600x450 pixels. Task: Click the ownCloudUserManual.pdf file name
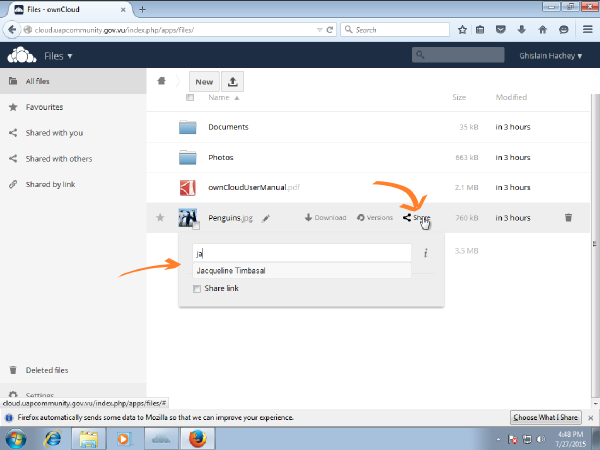[x=254, y=188]
